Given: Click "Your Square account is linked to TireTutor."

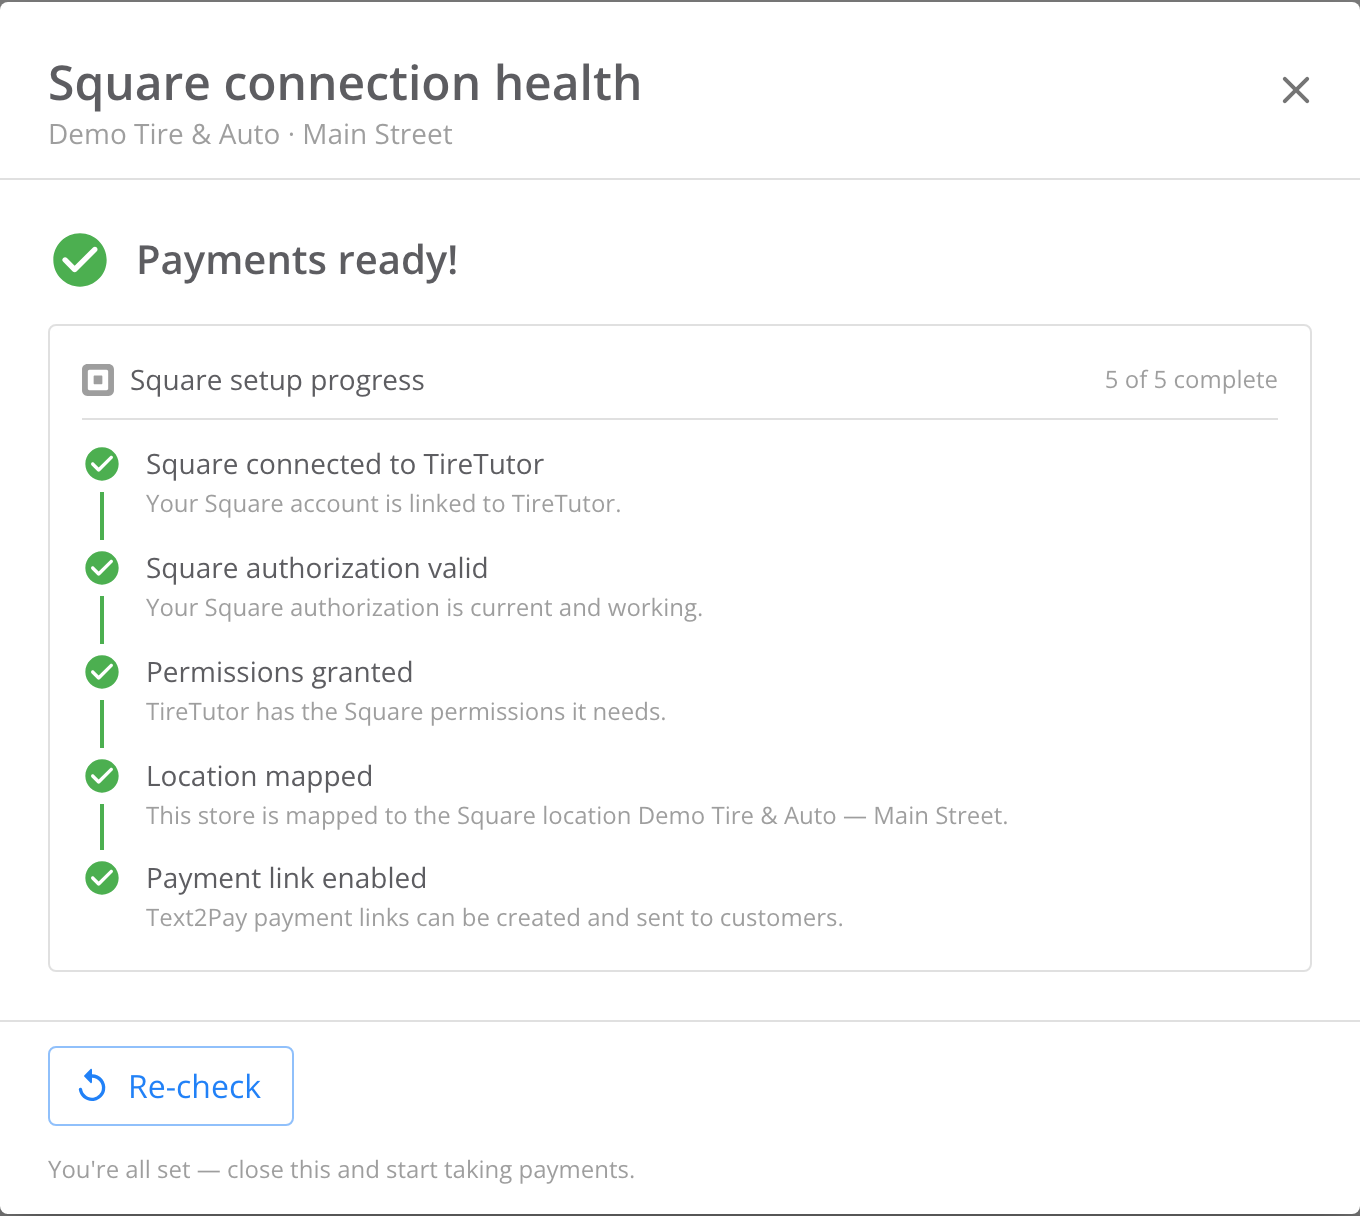Looking at the screenshot, I should pyautogui.click(x=384, y=504).
